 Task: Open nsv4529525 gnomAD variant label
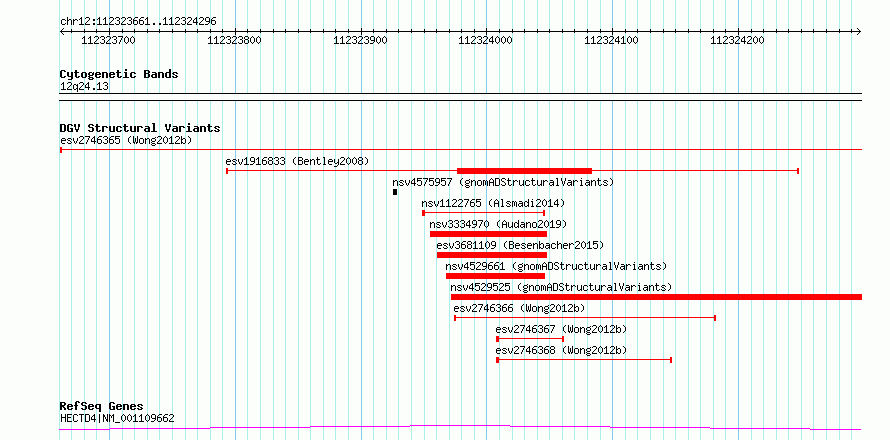coord(561,287)
